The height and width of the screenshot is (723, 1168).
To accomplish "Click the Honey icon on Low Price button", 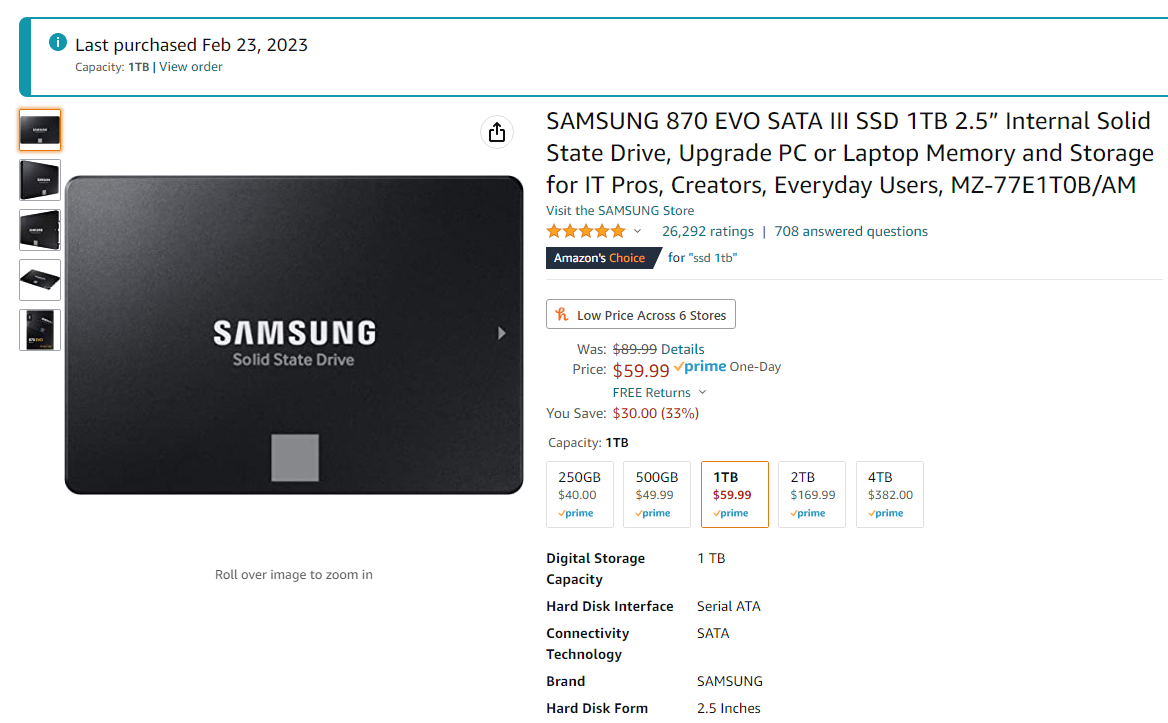I will pyautogui.click(x=562, y=315).
